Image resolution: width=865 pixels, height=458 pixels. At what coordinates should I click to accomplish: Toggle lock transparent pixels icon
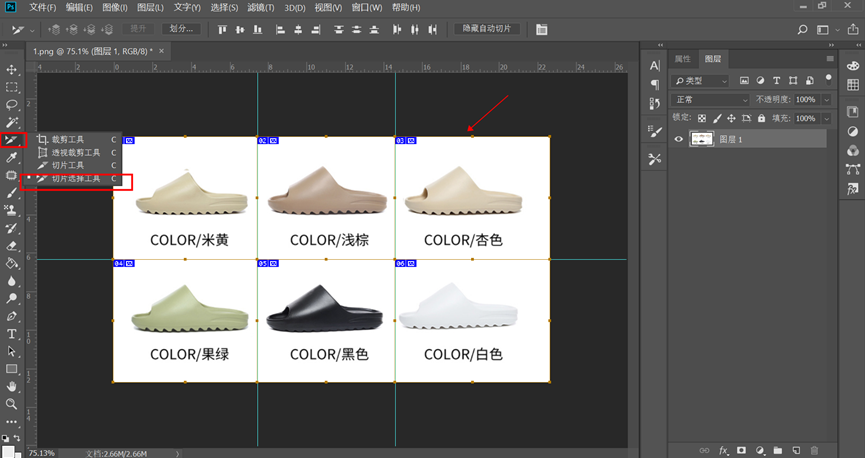click(702, 118)
